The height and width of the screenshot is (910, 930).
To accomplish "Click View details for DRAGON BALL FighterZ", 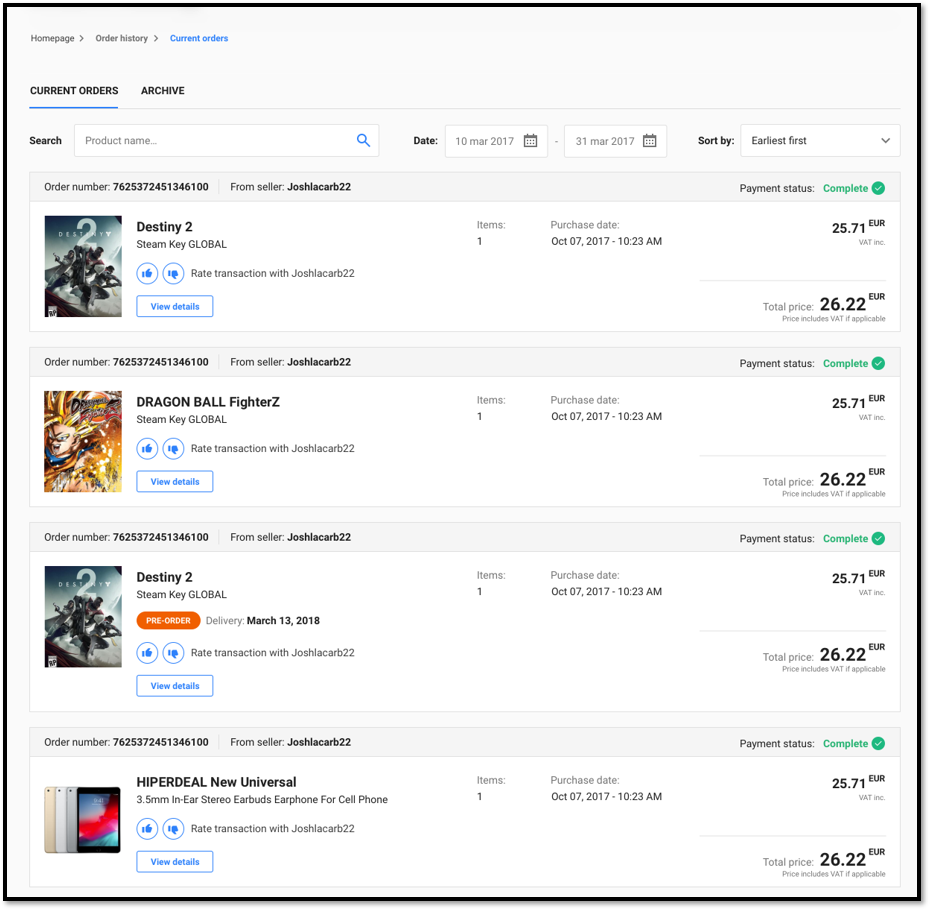I will [174, 481].
